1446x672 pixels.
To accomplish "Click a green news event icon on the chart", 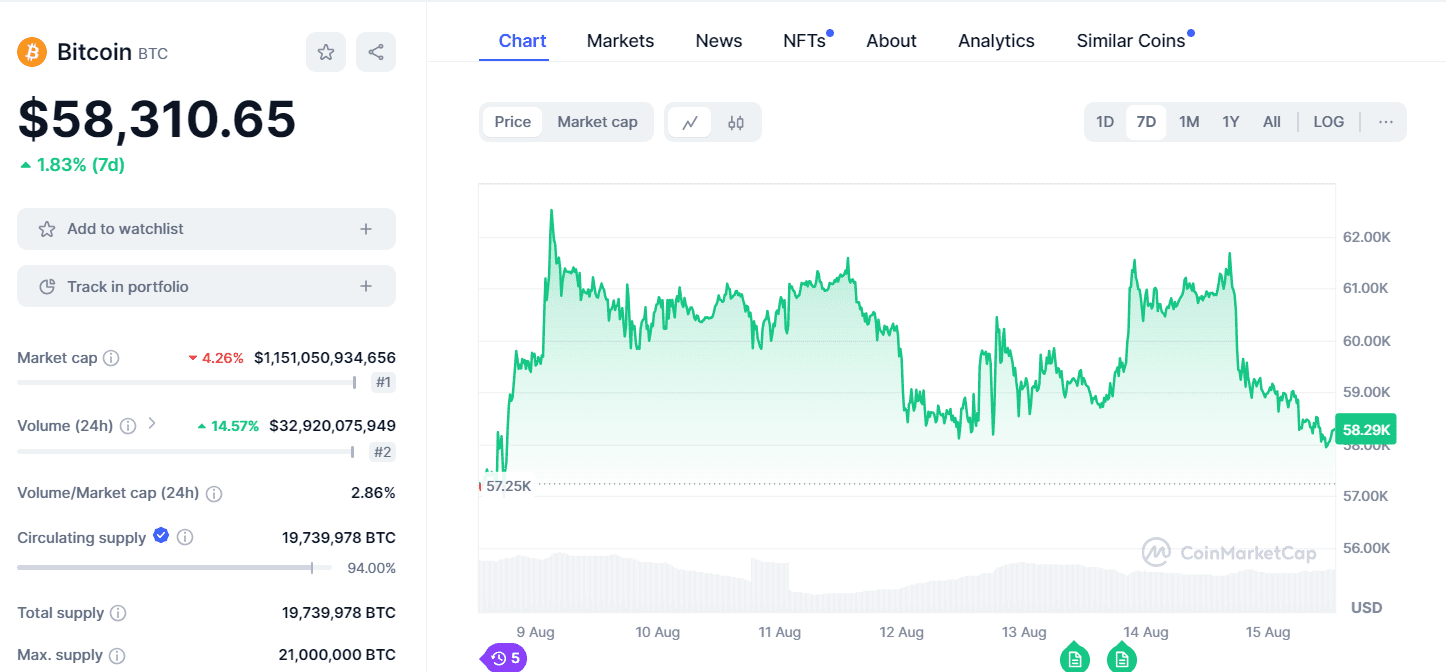I will point(1074,657).
